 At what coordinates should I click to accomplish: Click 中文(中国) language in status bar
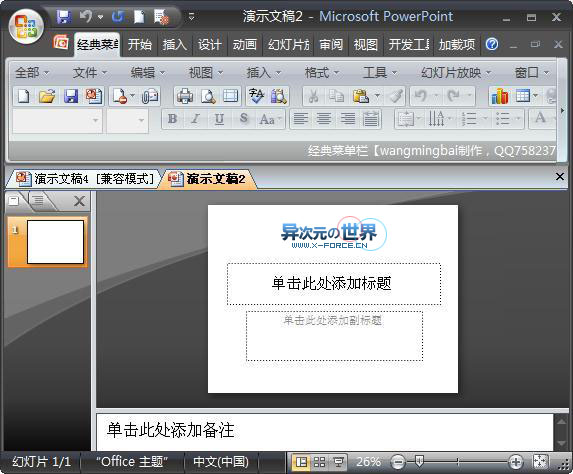221,462
